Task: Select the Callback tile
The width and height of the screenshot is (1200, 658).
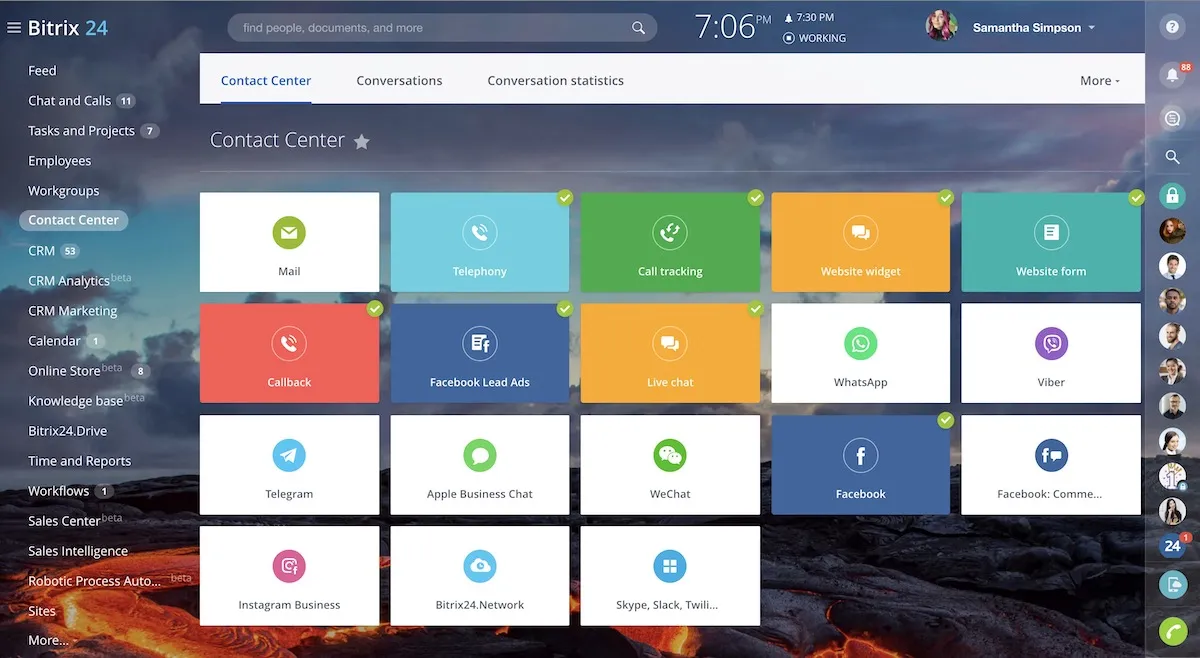Action: (x=290, y=353)
